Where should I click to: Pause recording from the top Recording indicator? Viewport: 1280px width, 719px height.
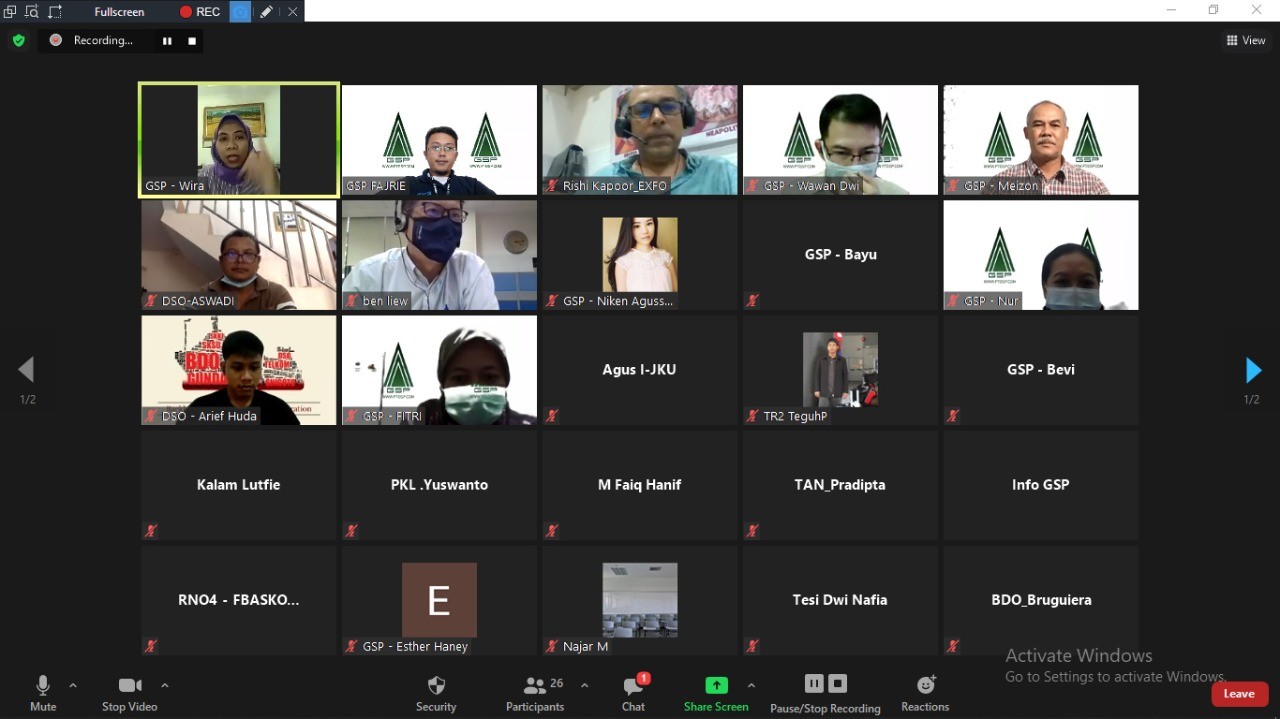167,41
